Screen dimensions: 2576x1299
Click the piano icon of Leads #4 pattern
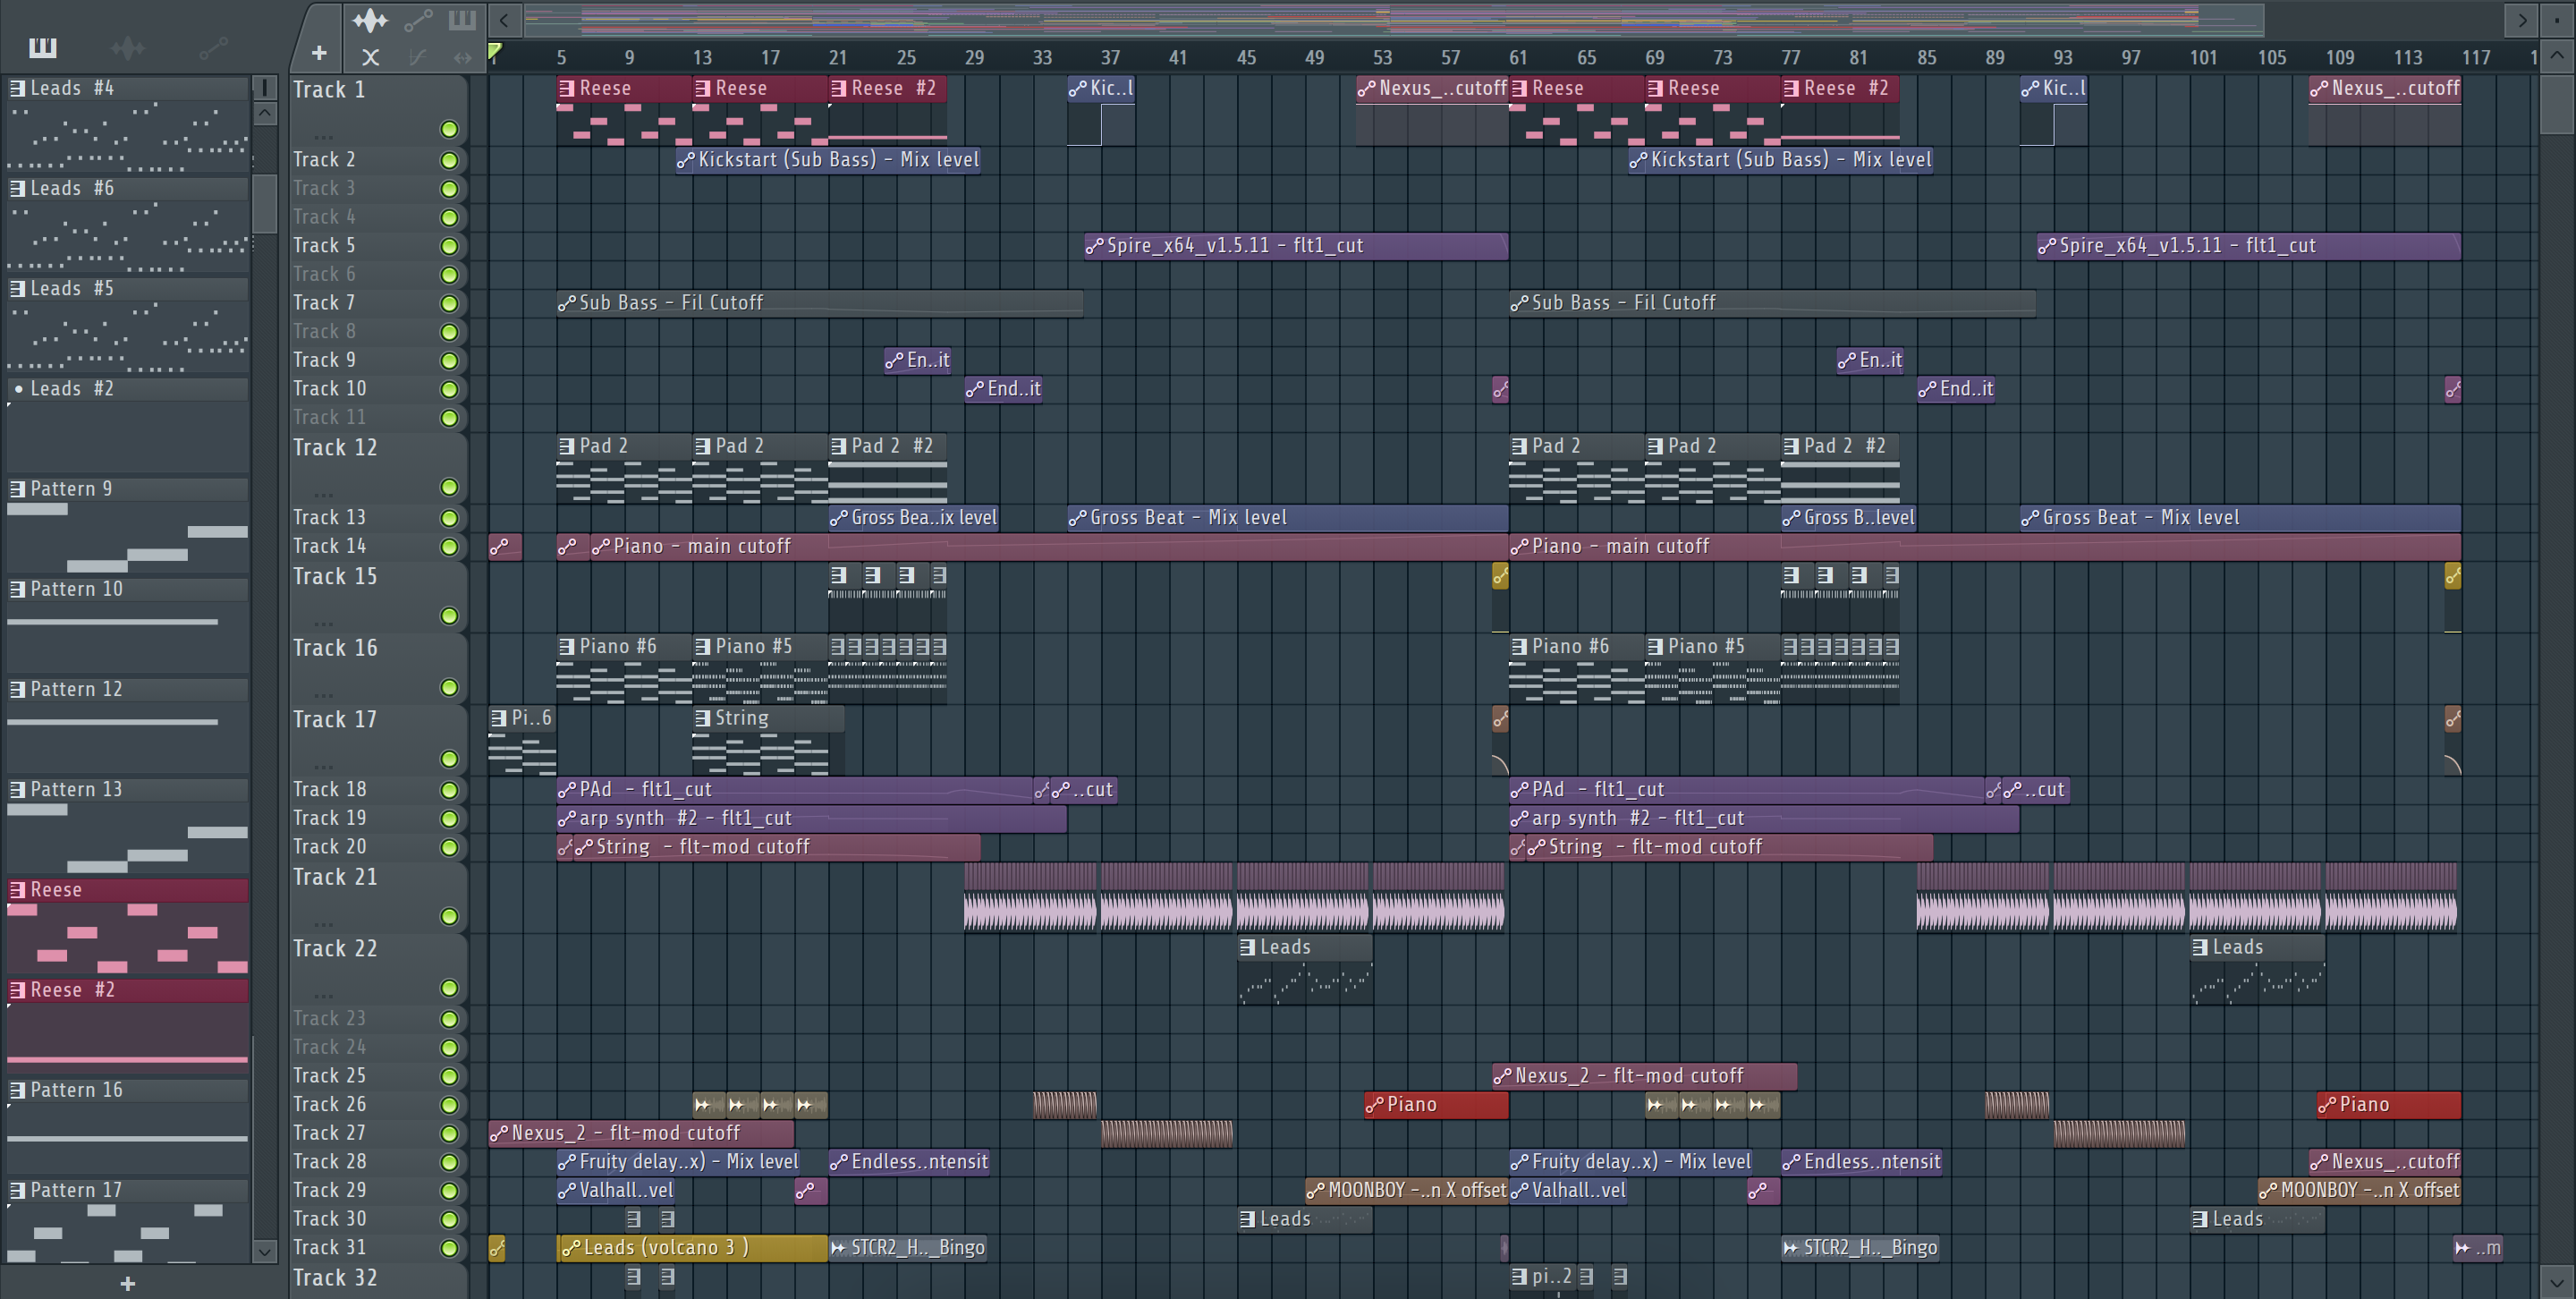pyautogui.click(x=18, y=88)
